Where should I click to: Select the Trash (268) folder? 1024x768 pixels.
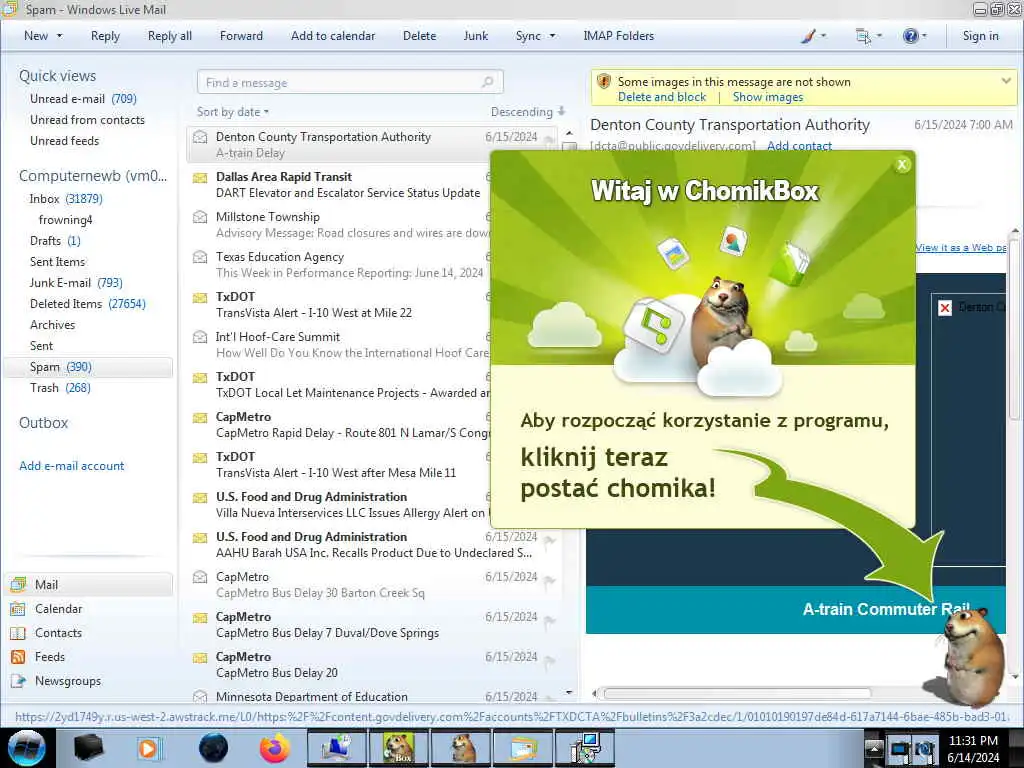pos(60,388)
